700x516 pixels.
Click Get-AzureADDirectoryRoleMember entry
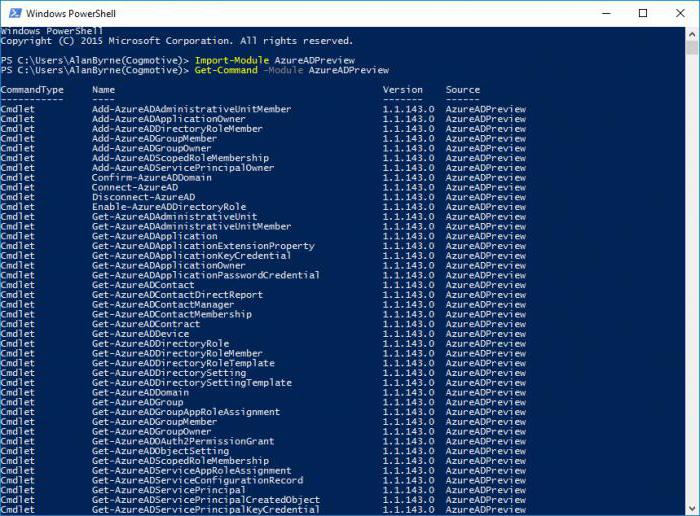pyautogui.click(x=177, y=354)
